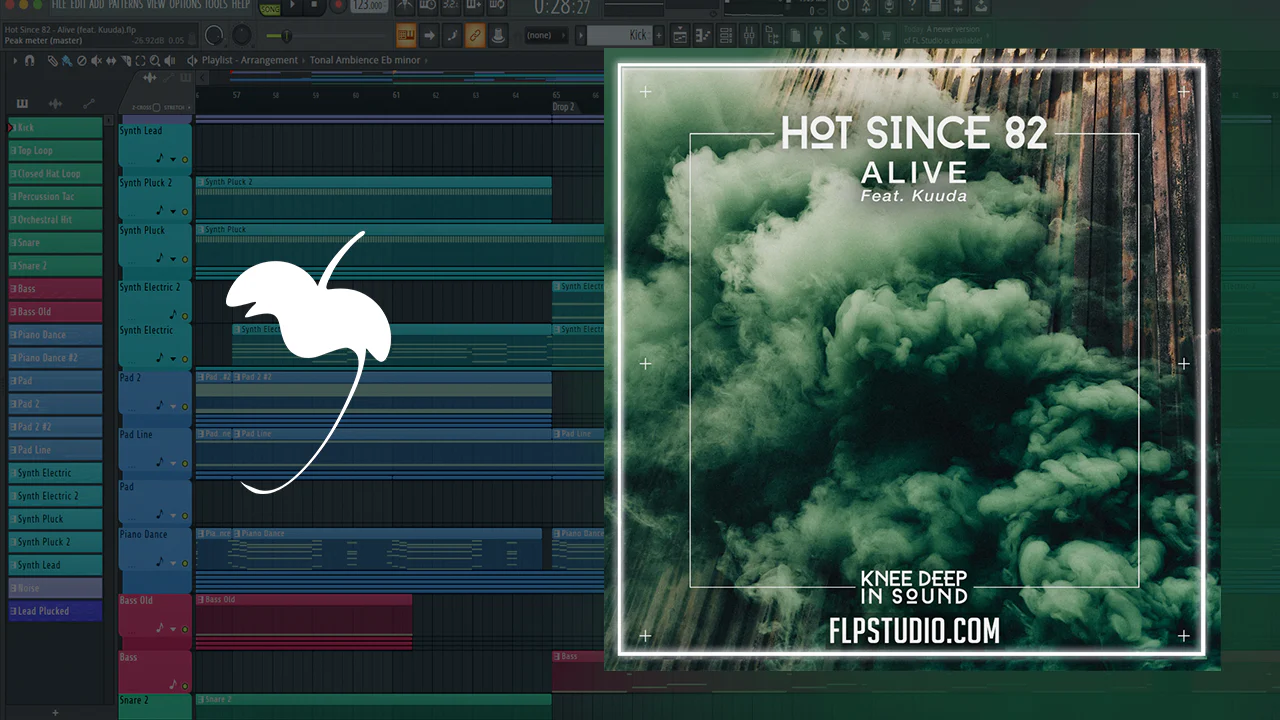Toggle the chain-link multilink icon

(475, 35)
